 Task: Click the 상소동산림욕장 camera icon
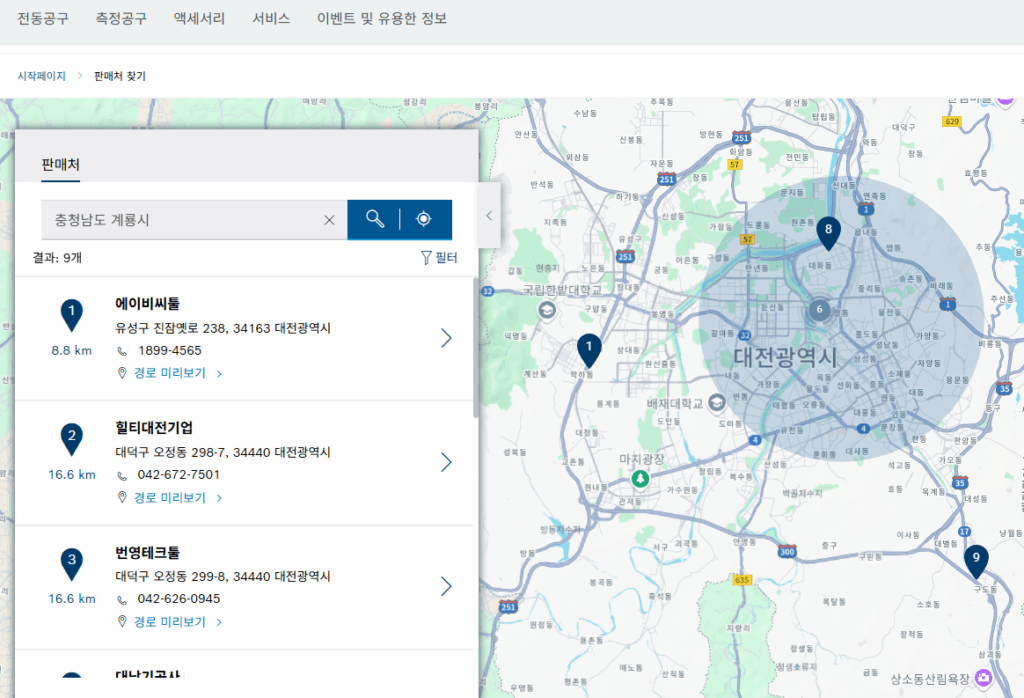984,678
